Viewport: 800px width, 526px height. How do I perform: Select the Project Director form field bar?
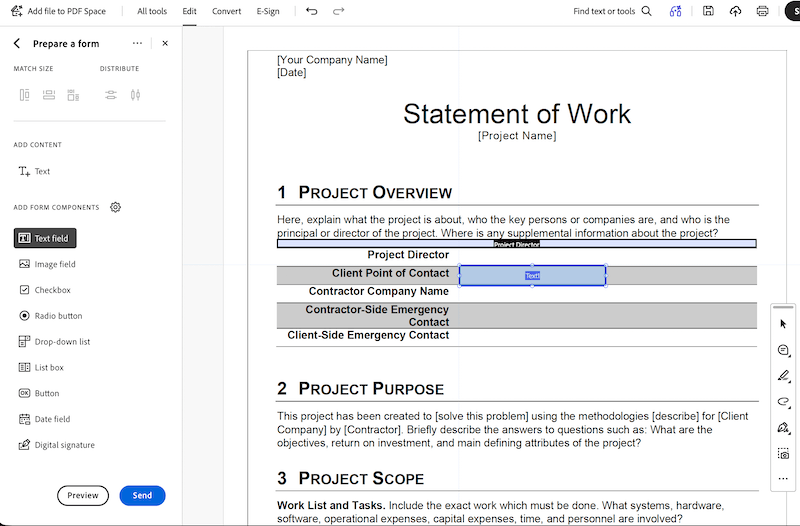click(x=516, y=244)
